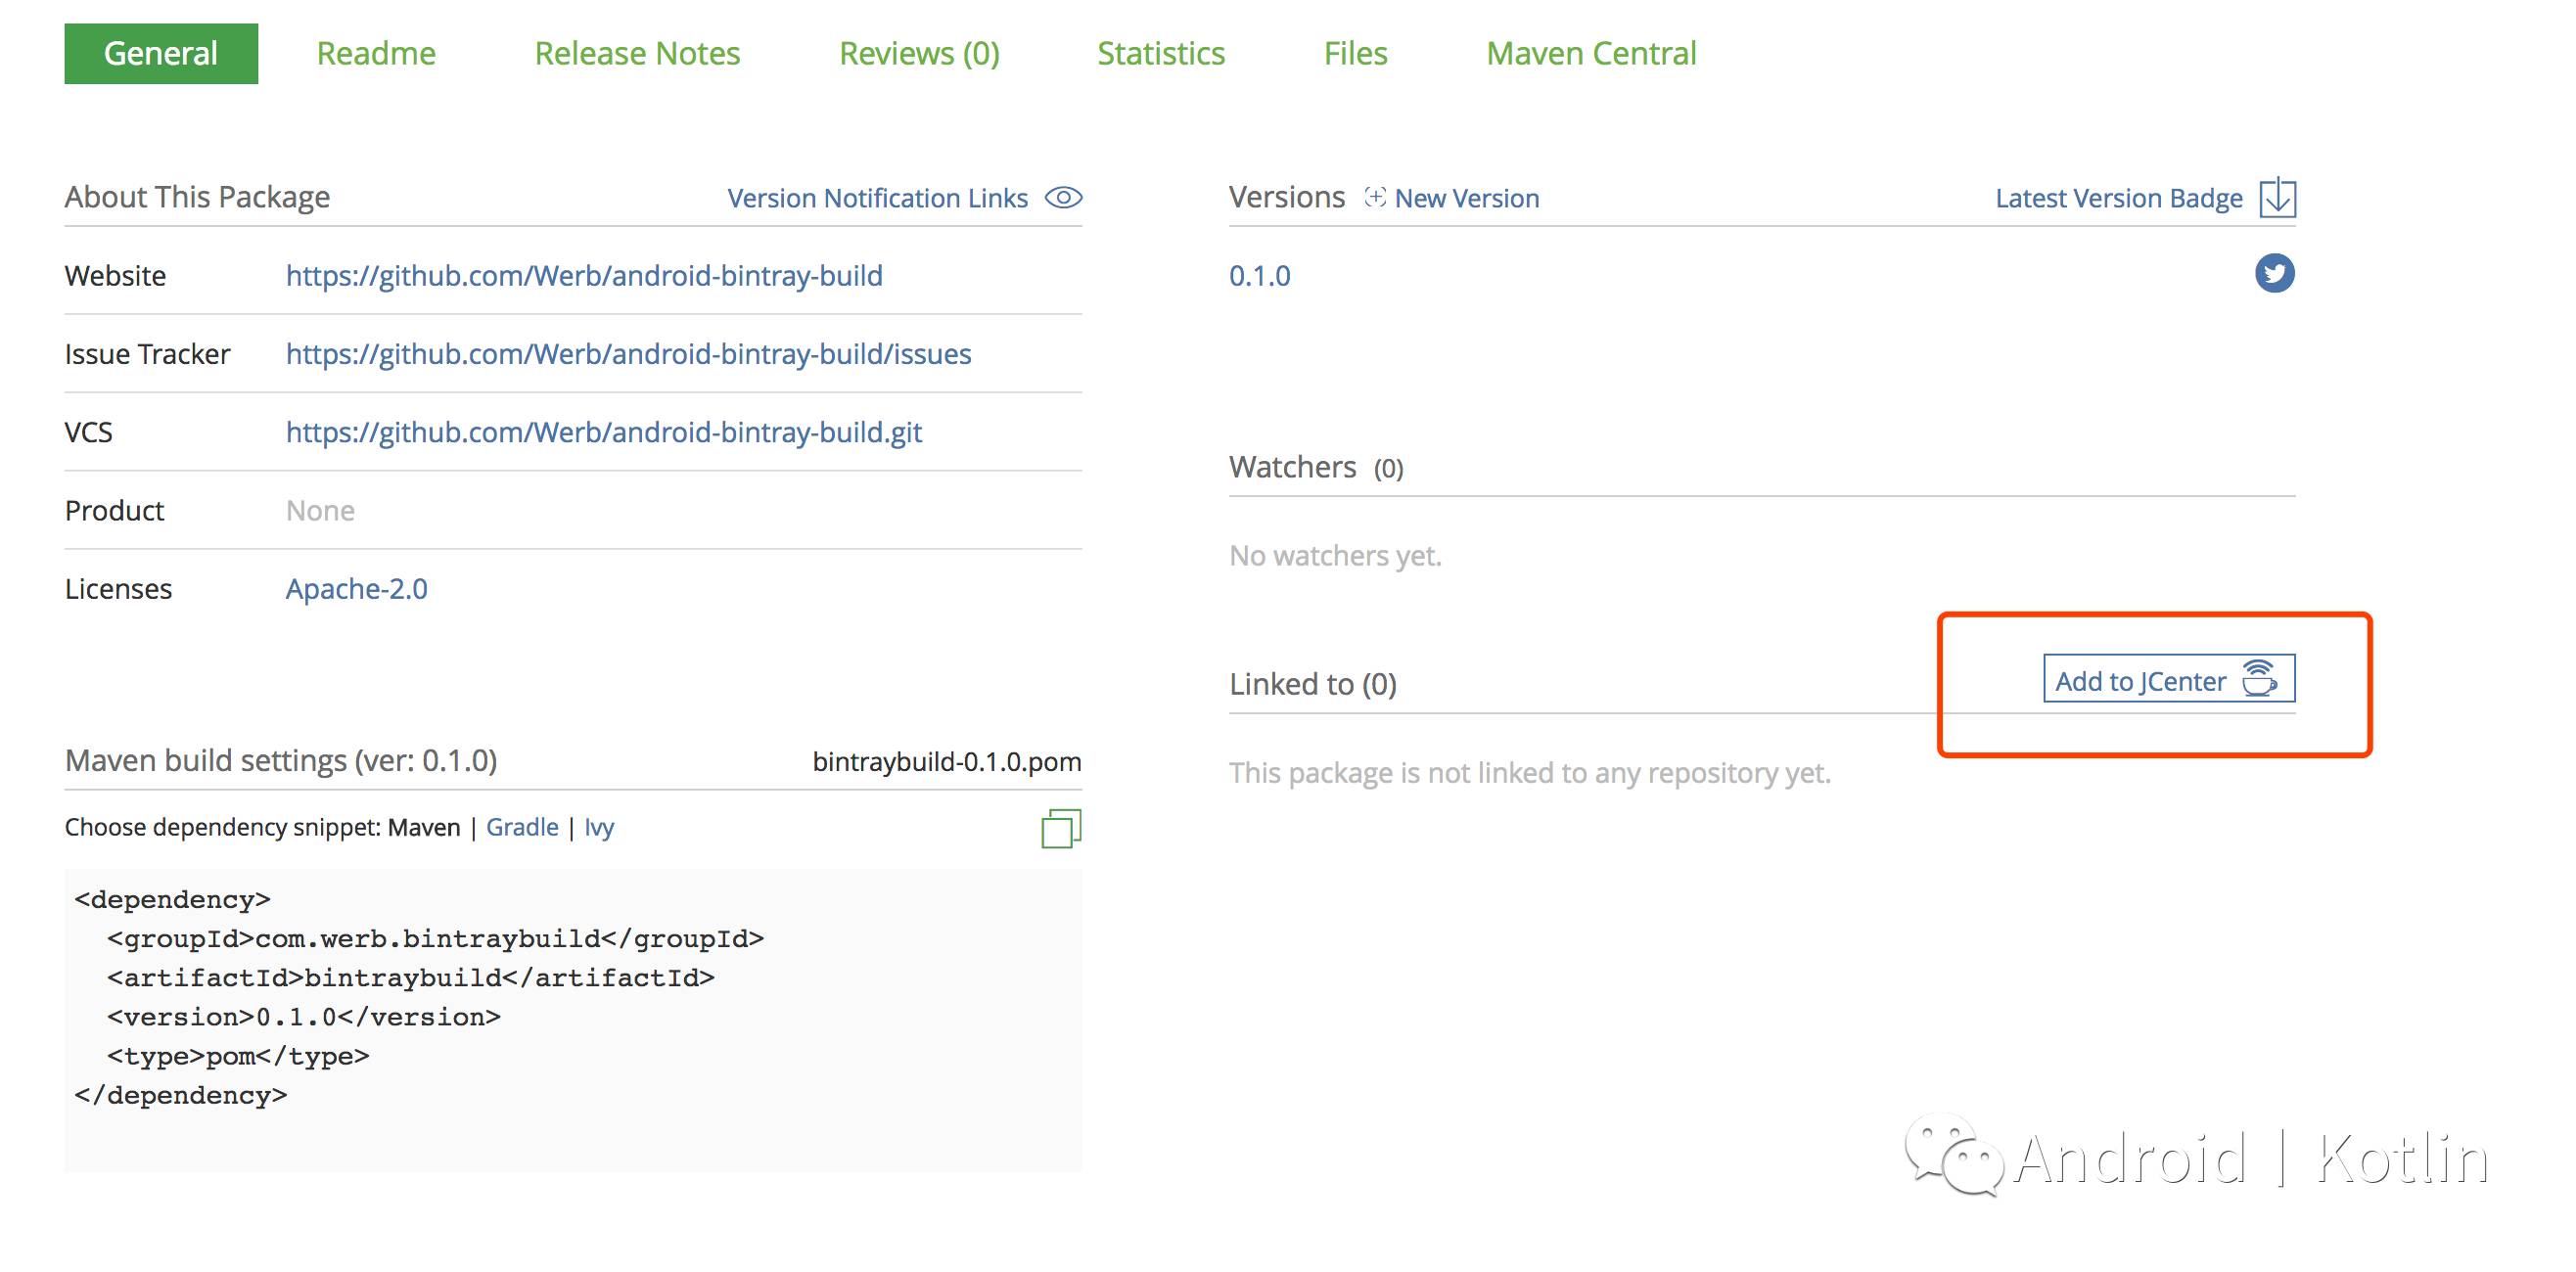Click the Twitter share icon
Screen dimensions: 2576x1272
2274,273
